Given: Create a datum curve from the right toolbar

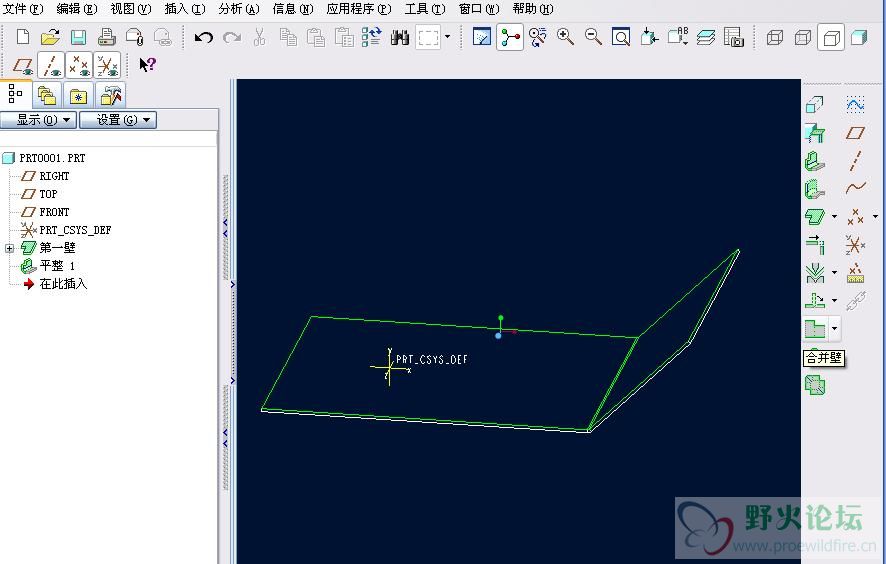Looking at the screenshot, I should [x=855, y=188].
